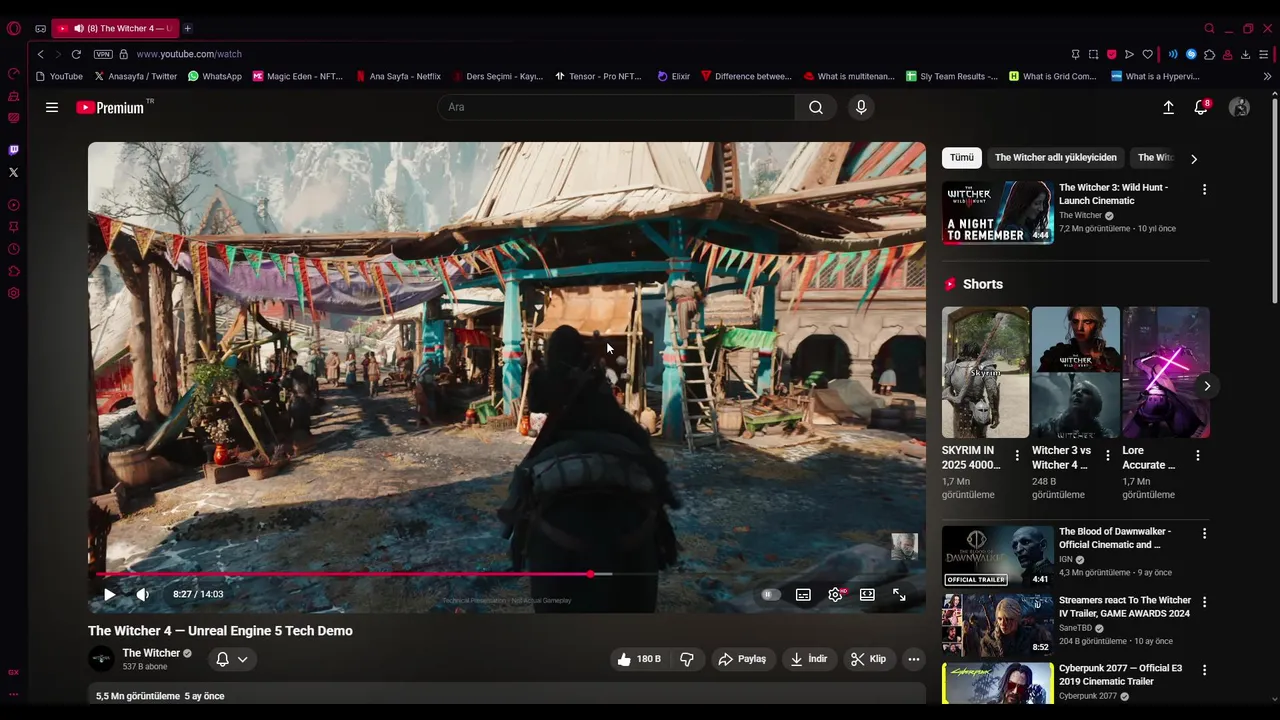Open WhatsApp bookmark
The width and height of the screenshot is (1280, 720).
coord(215,76)
